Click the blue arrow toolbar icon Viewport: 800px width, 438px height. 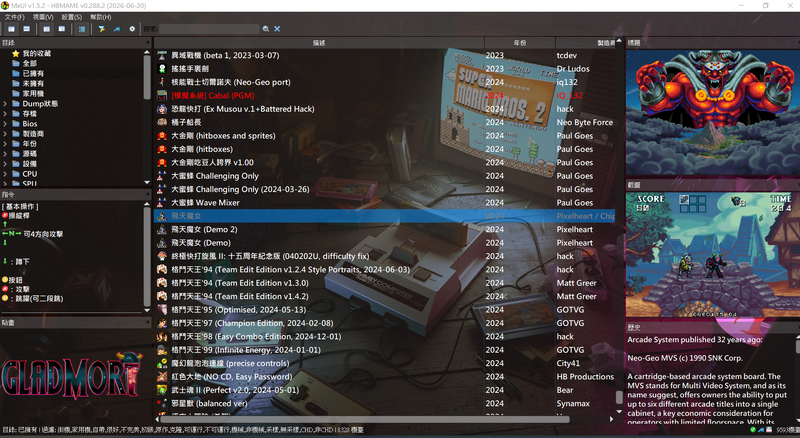pyautogui.click(x=117, y=29)
